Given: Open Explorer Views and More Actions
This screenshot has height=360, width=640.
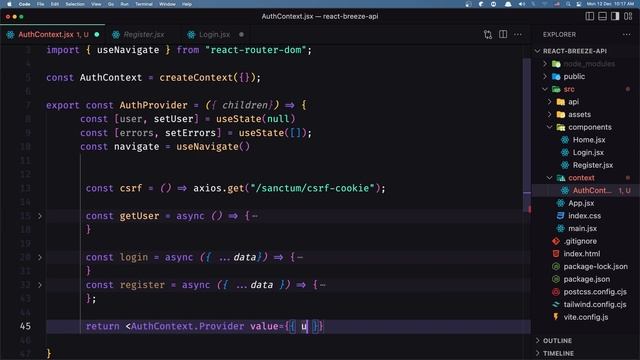Looking at the screenshot, I should [x=627, y=35].
